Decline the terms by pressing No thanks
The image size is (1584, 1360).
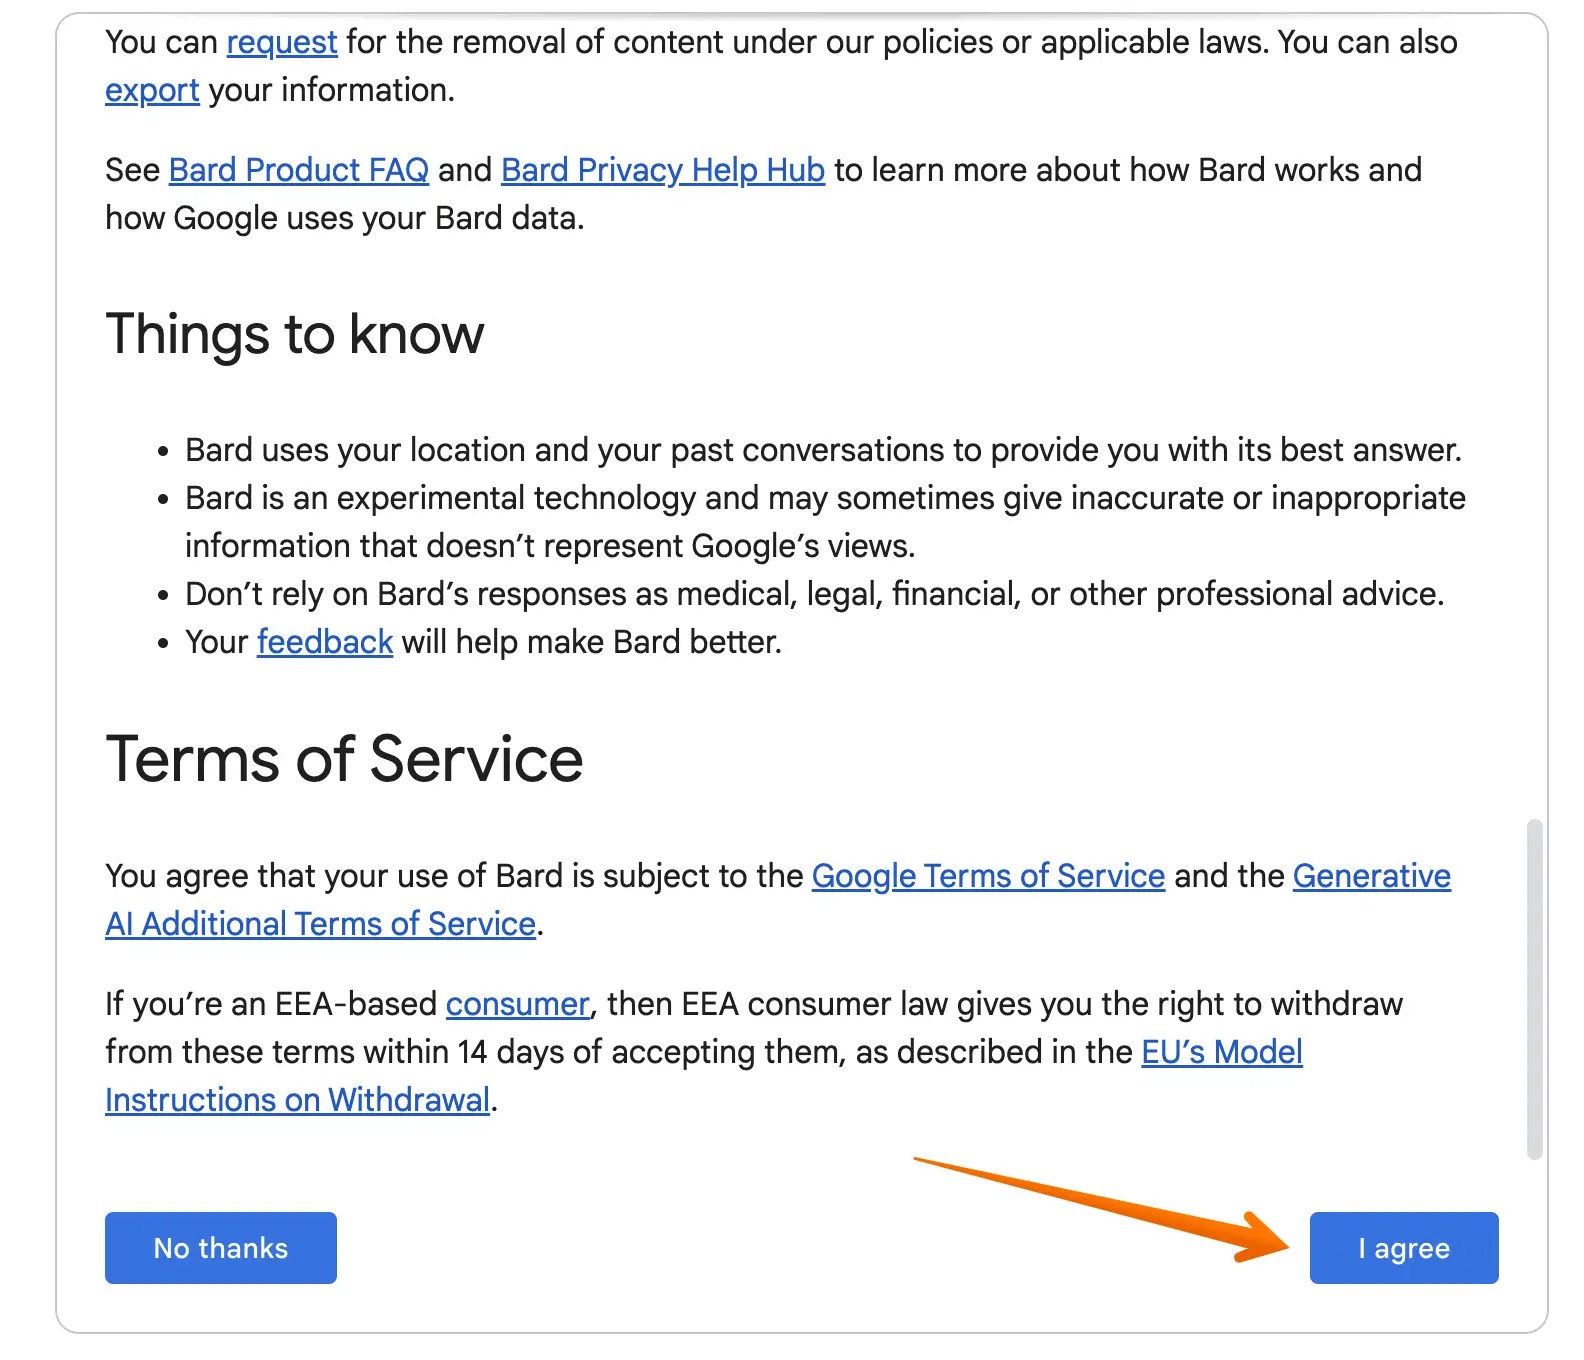point(220,1247)
